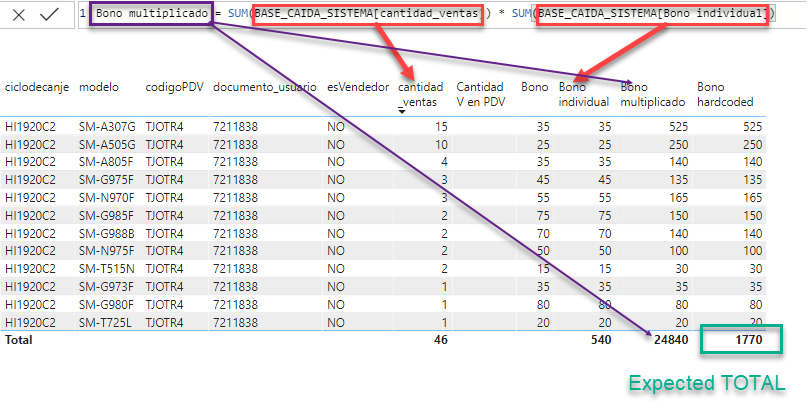810x416 pixels.
Task: Select the SM-T515N model cell
Action: tap(106, 269)
